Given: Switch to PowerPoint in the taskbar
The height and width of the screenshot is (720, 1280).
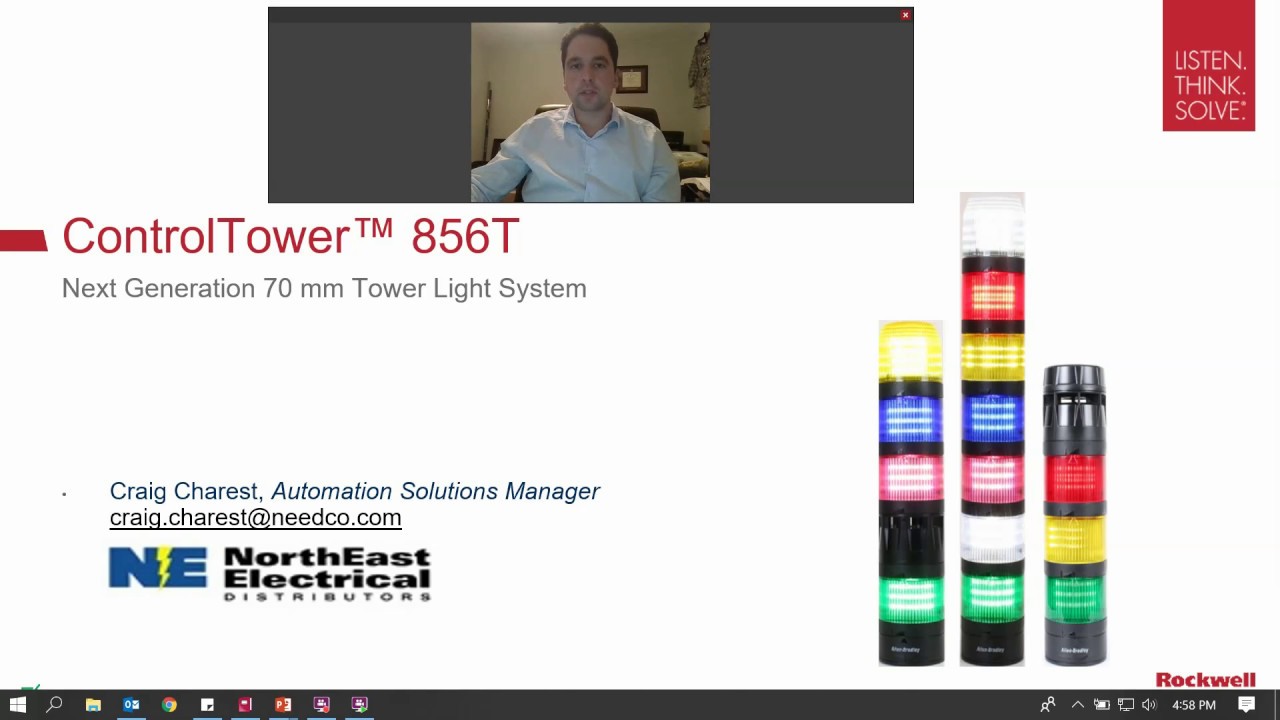Looking at the screenshot, I should [283, 705].
